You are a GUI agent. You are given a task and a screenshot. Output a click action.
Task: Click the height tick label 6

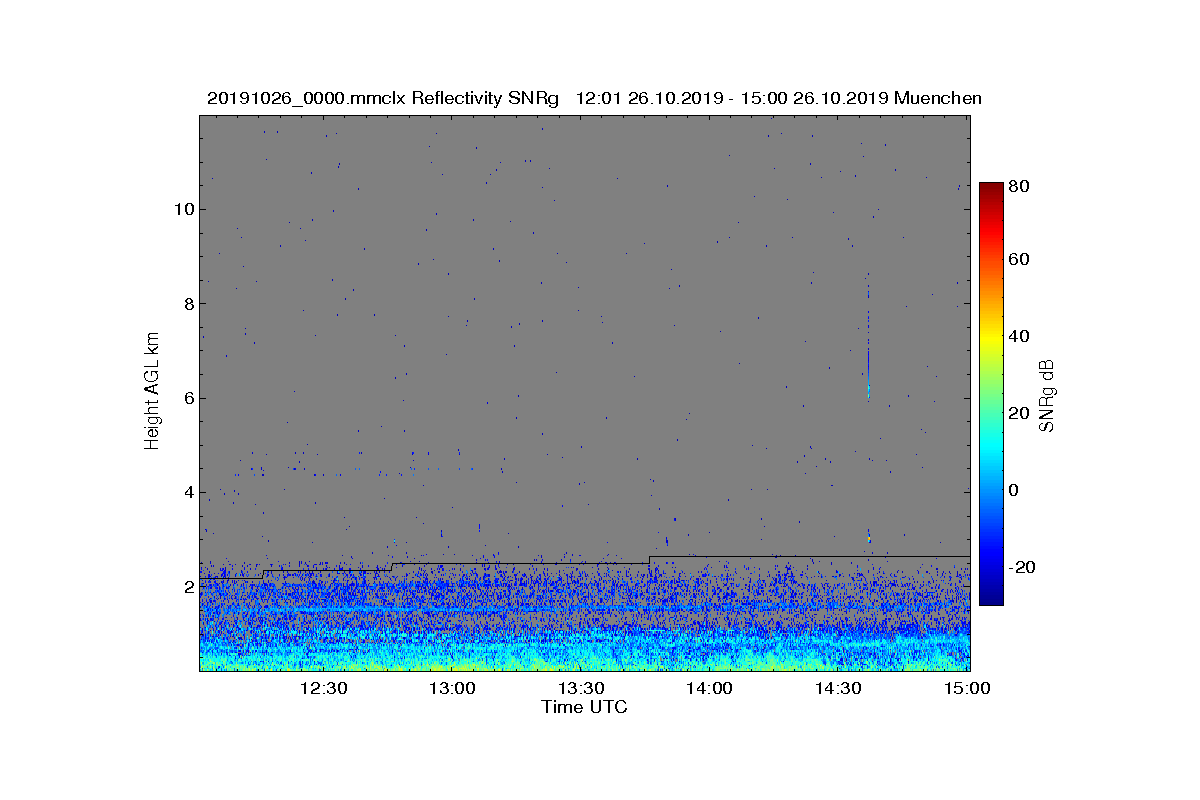pyautogui.click(x=188, y=398)
